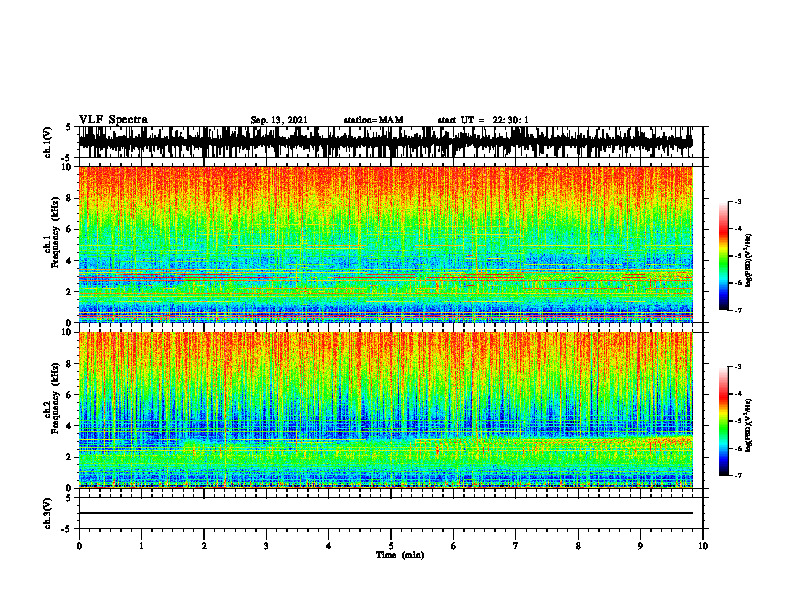
Task: Click the "-3" label on ch.1 color scale
Action: click(x=738, y=201)
